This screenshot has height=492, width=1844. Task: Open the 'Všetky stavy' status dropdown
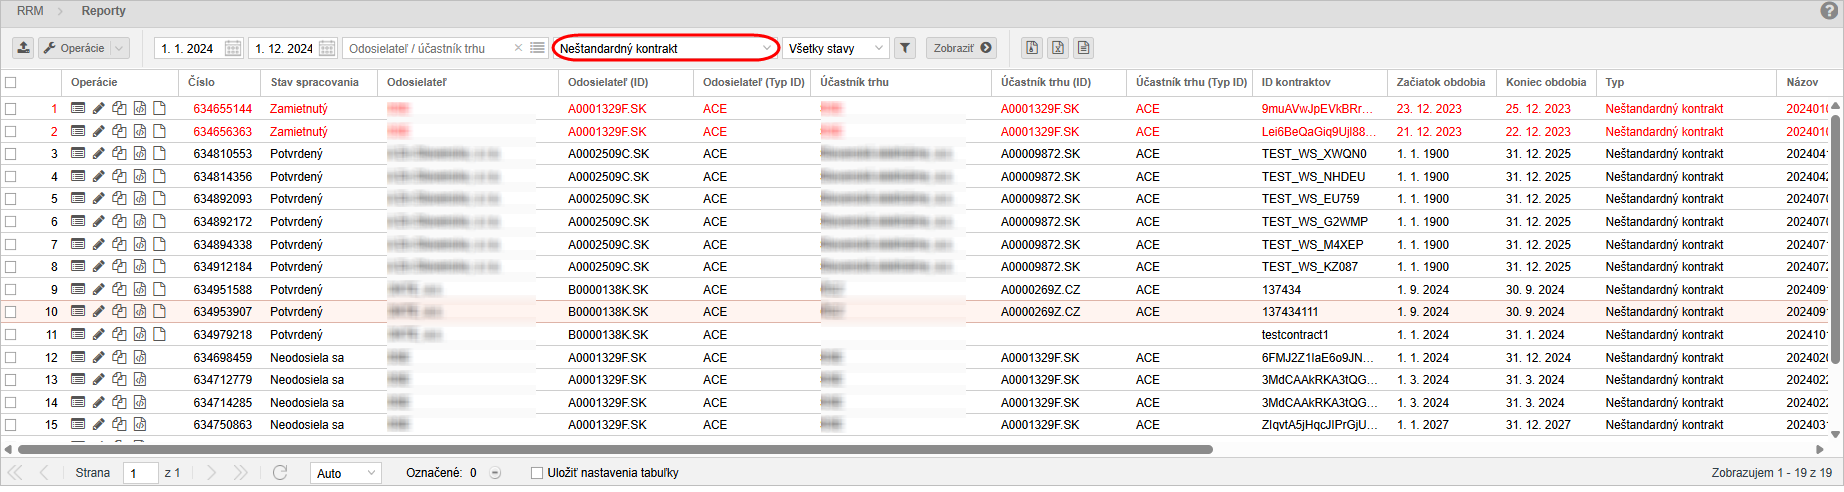click(x=878, y=48)
